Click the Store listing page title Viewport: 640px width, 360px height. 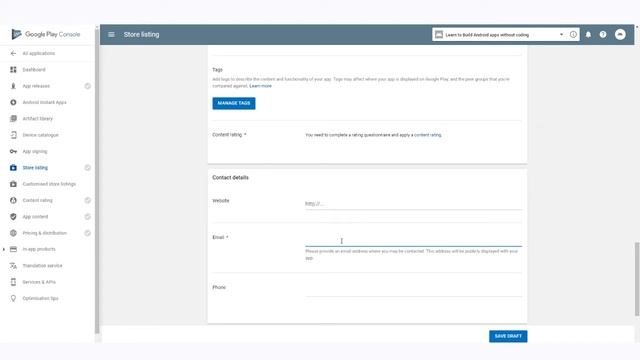click(142, 35)
